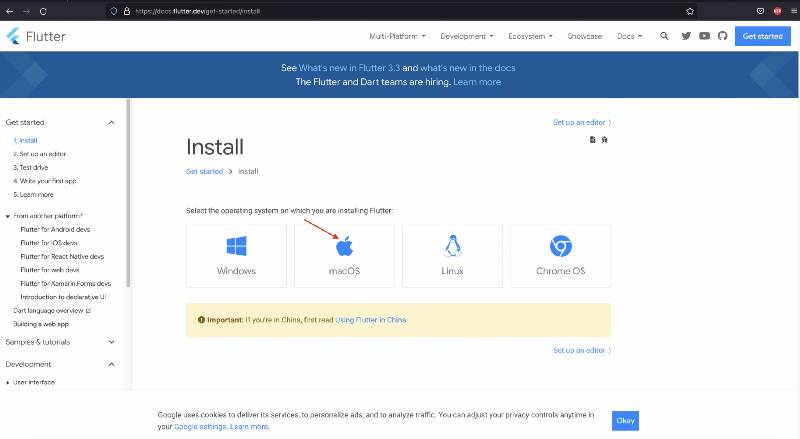Open sidebar item 5. Learn more

pyautogui.click(x=33, y=194)
